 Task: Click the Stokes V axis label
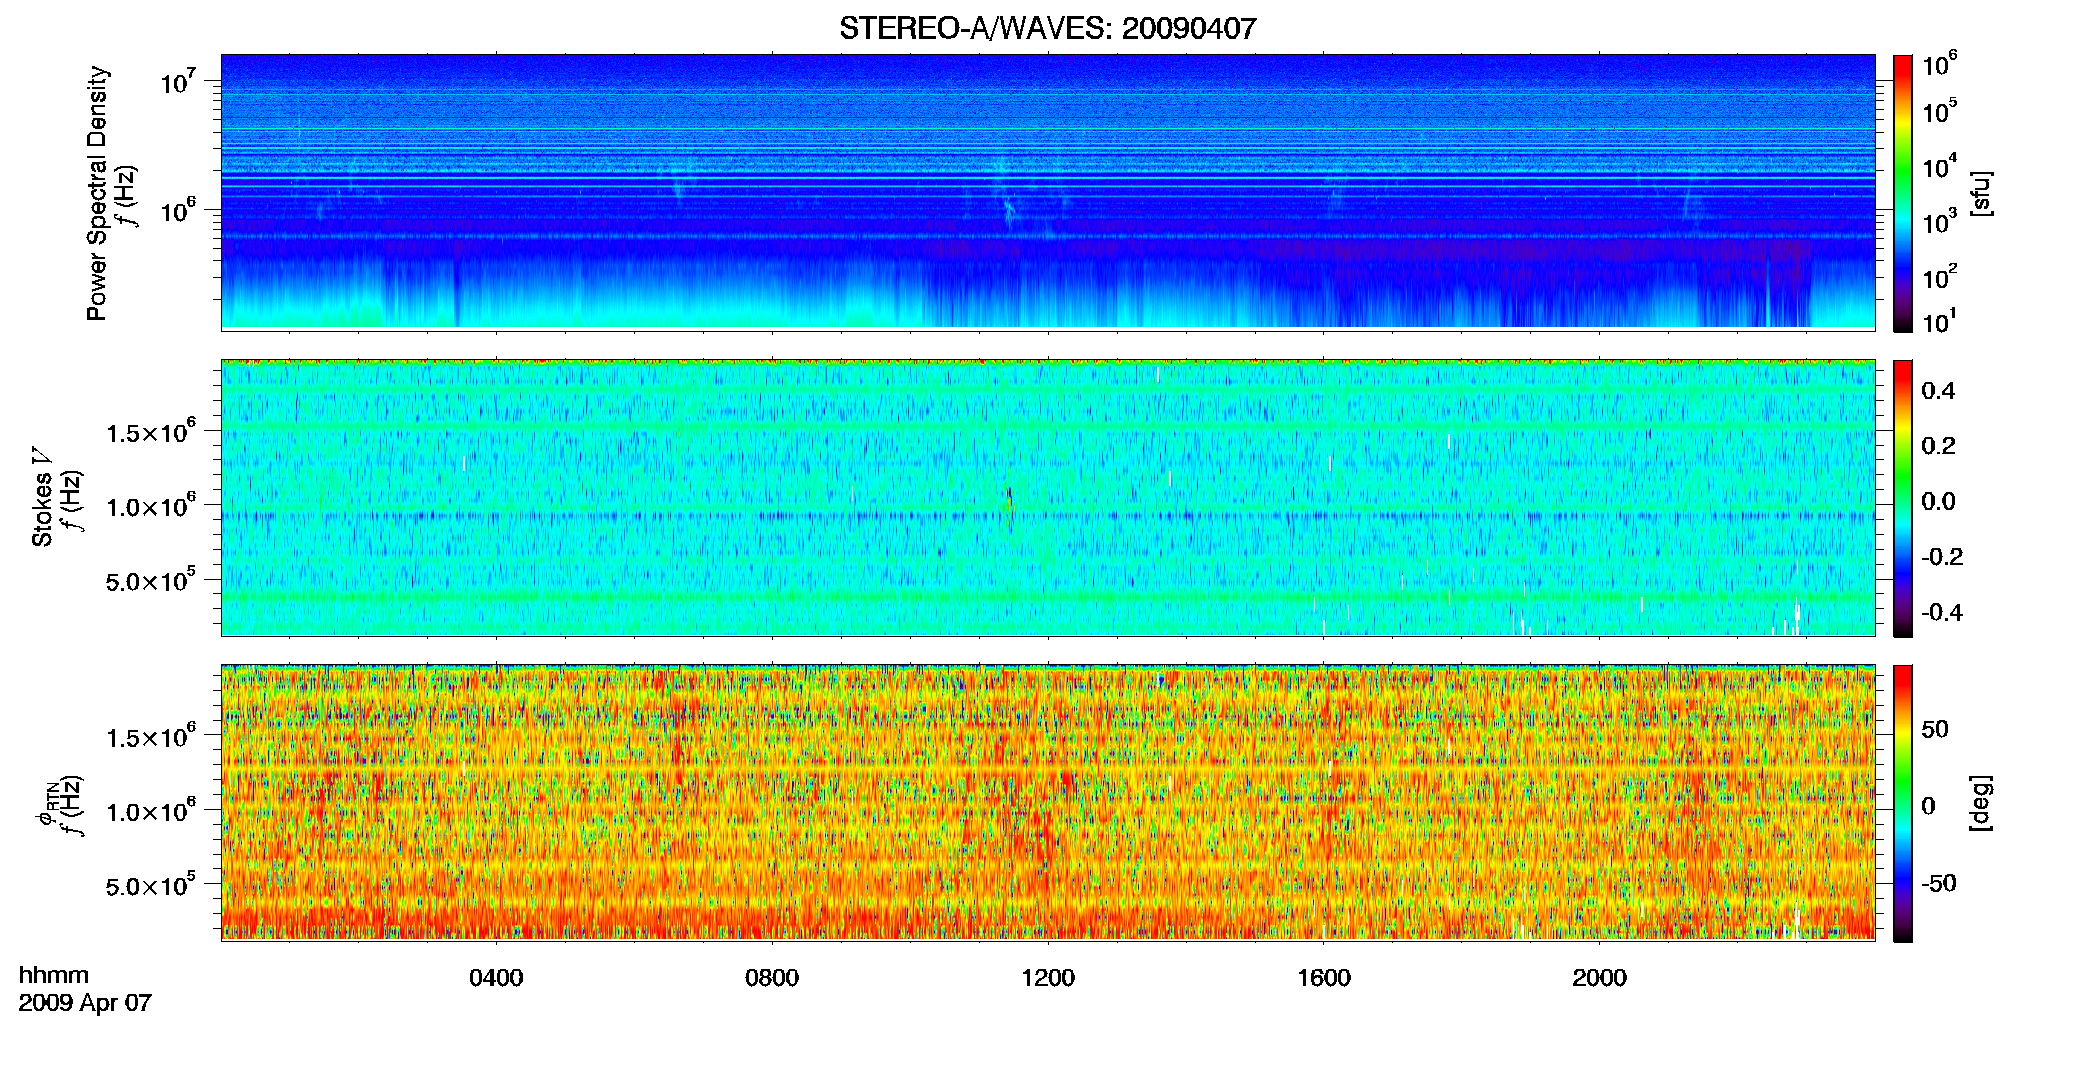pyautogui.click(x=43, y=497)
